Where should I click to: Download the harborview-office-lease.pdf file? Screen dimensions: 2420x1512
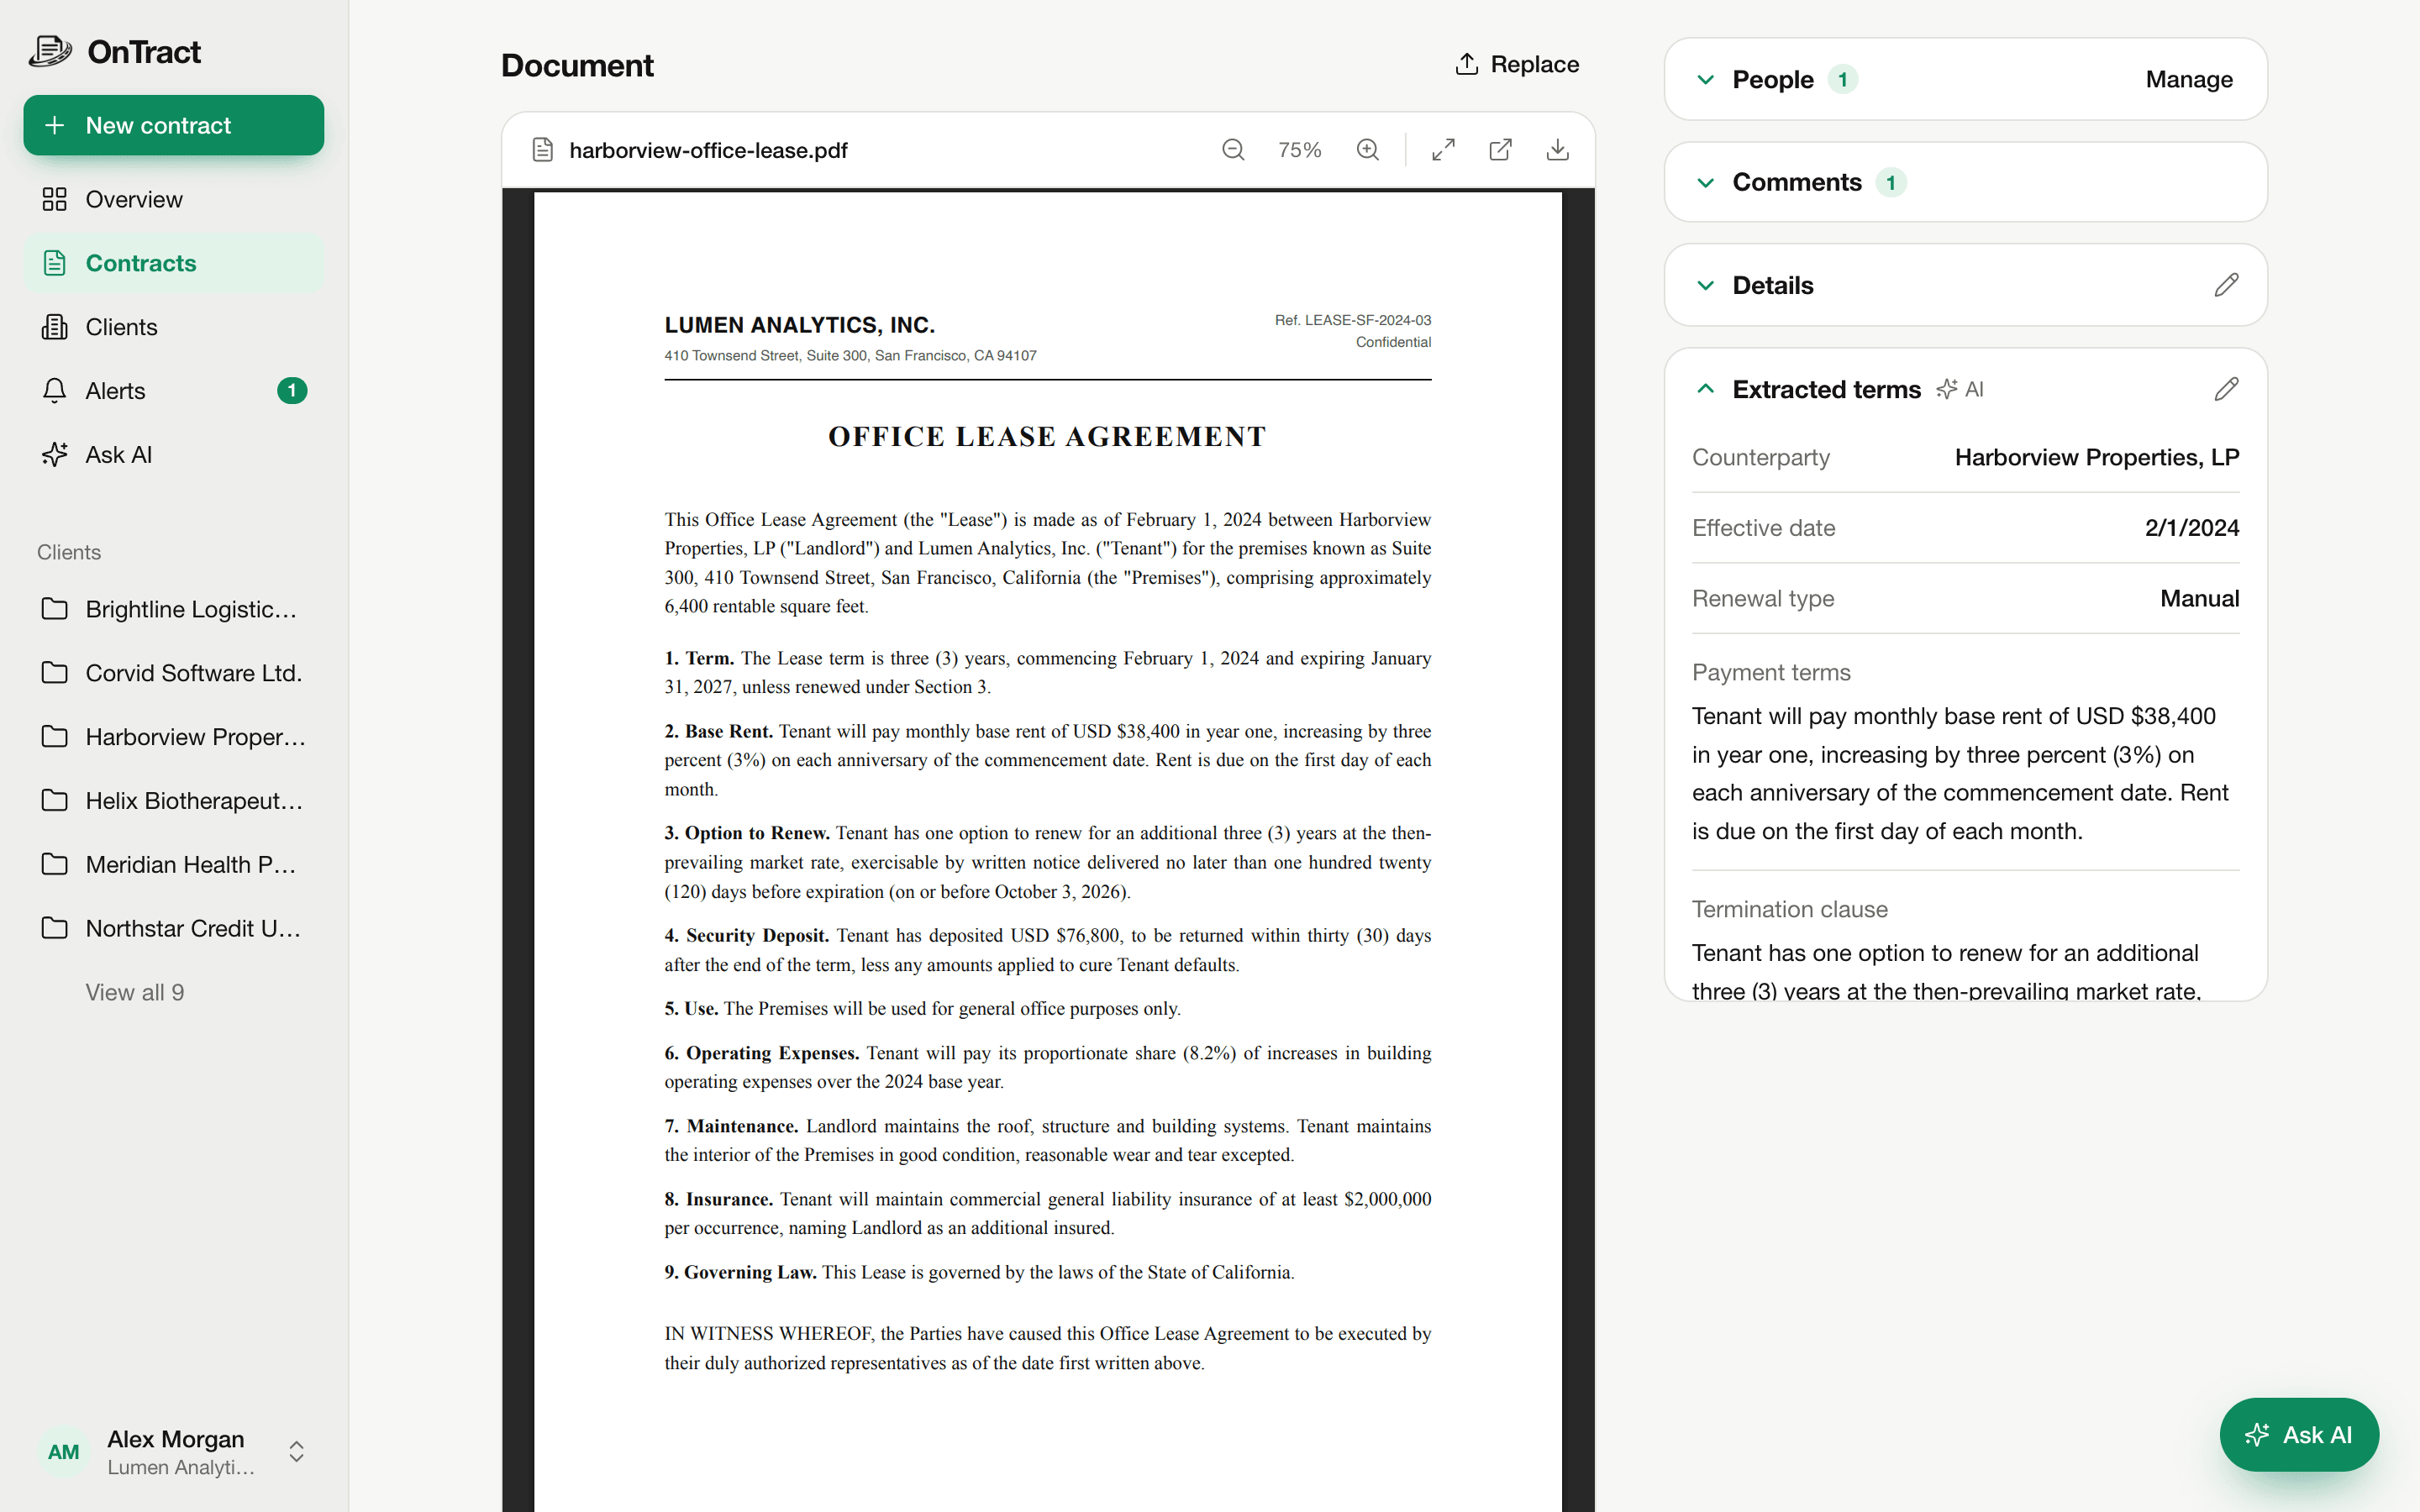click(1557, 150)
